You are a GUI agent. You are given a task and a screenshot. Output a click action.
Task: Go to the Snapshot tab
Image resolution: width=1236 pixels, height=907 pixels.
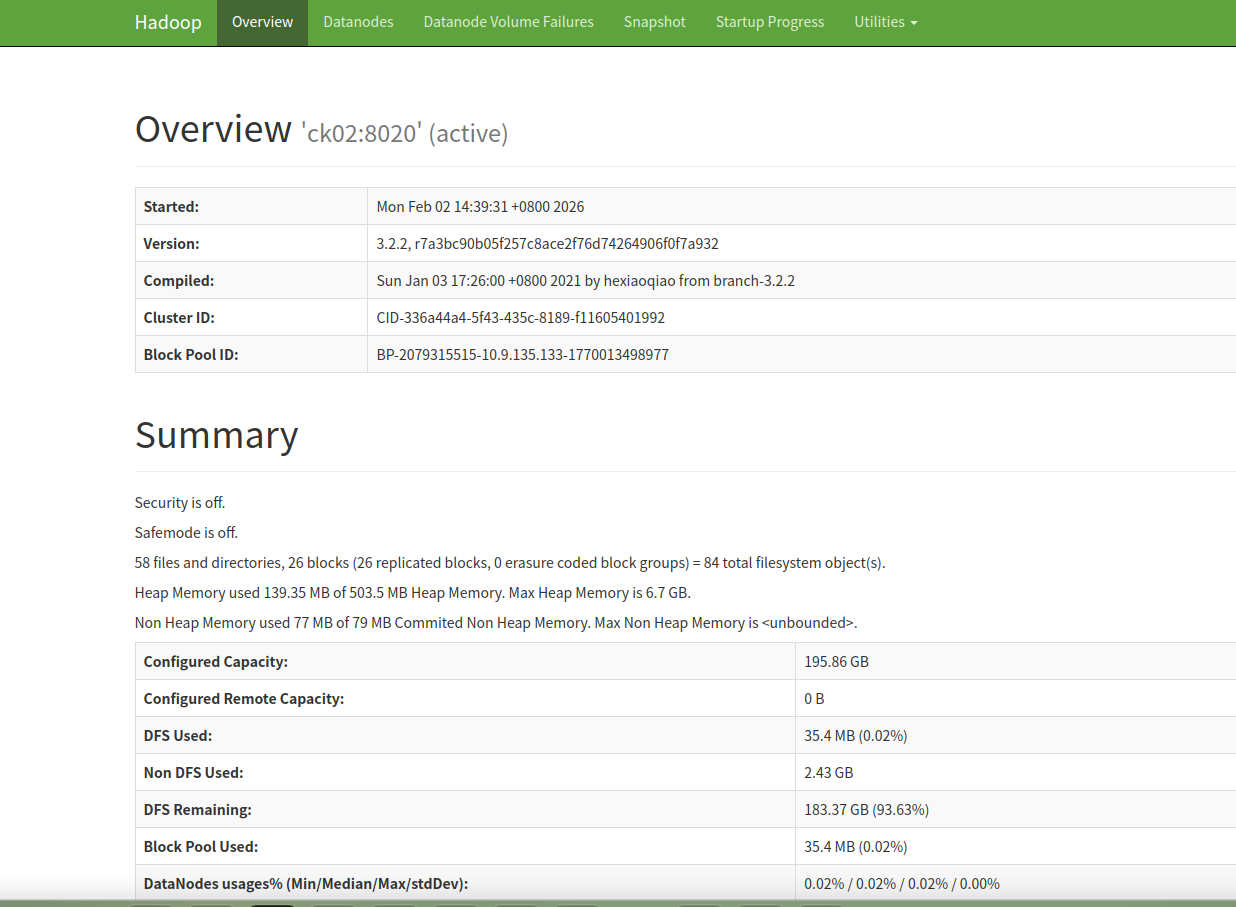tap(655, 22)
